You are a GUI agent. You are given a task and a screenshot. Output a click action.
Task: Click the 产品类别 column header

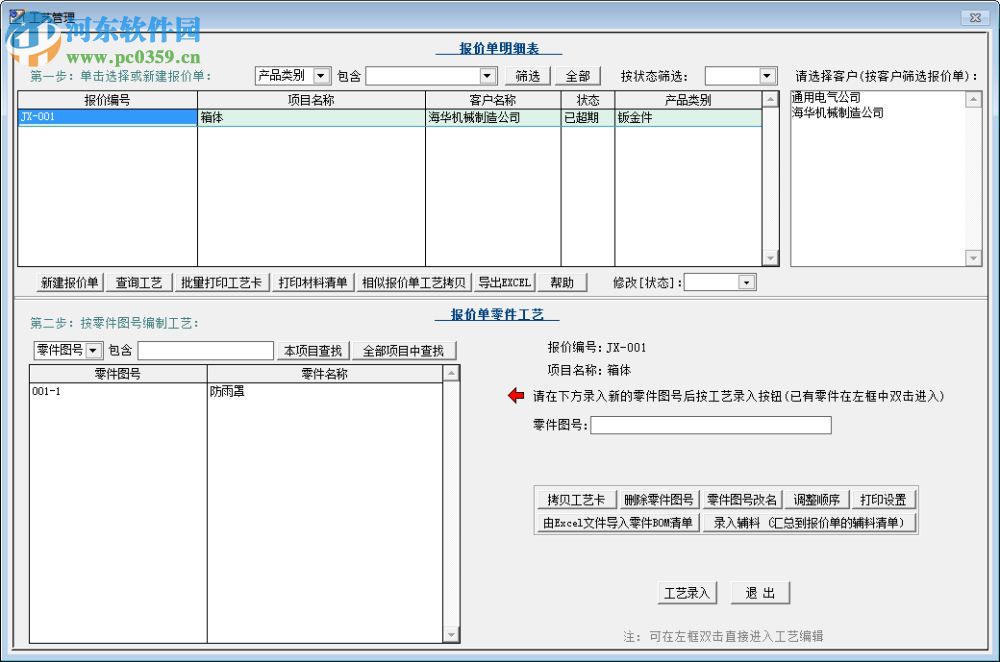(688, 99)
